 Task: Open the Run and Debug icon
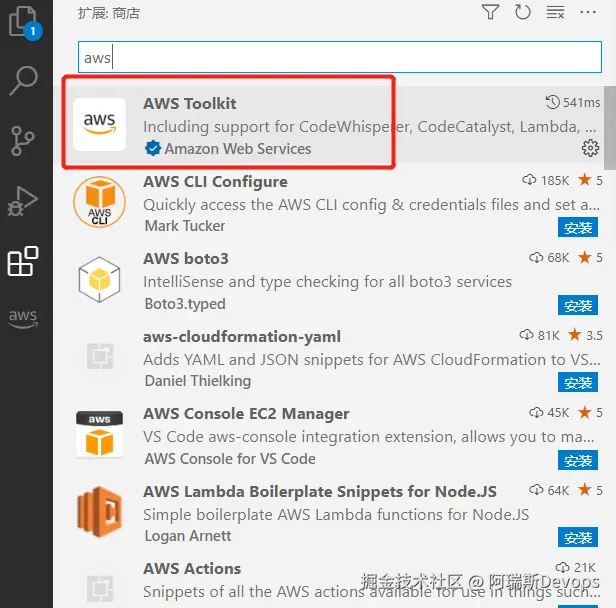point(23,201)
